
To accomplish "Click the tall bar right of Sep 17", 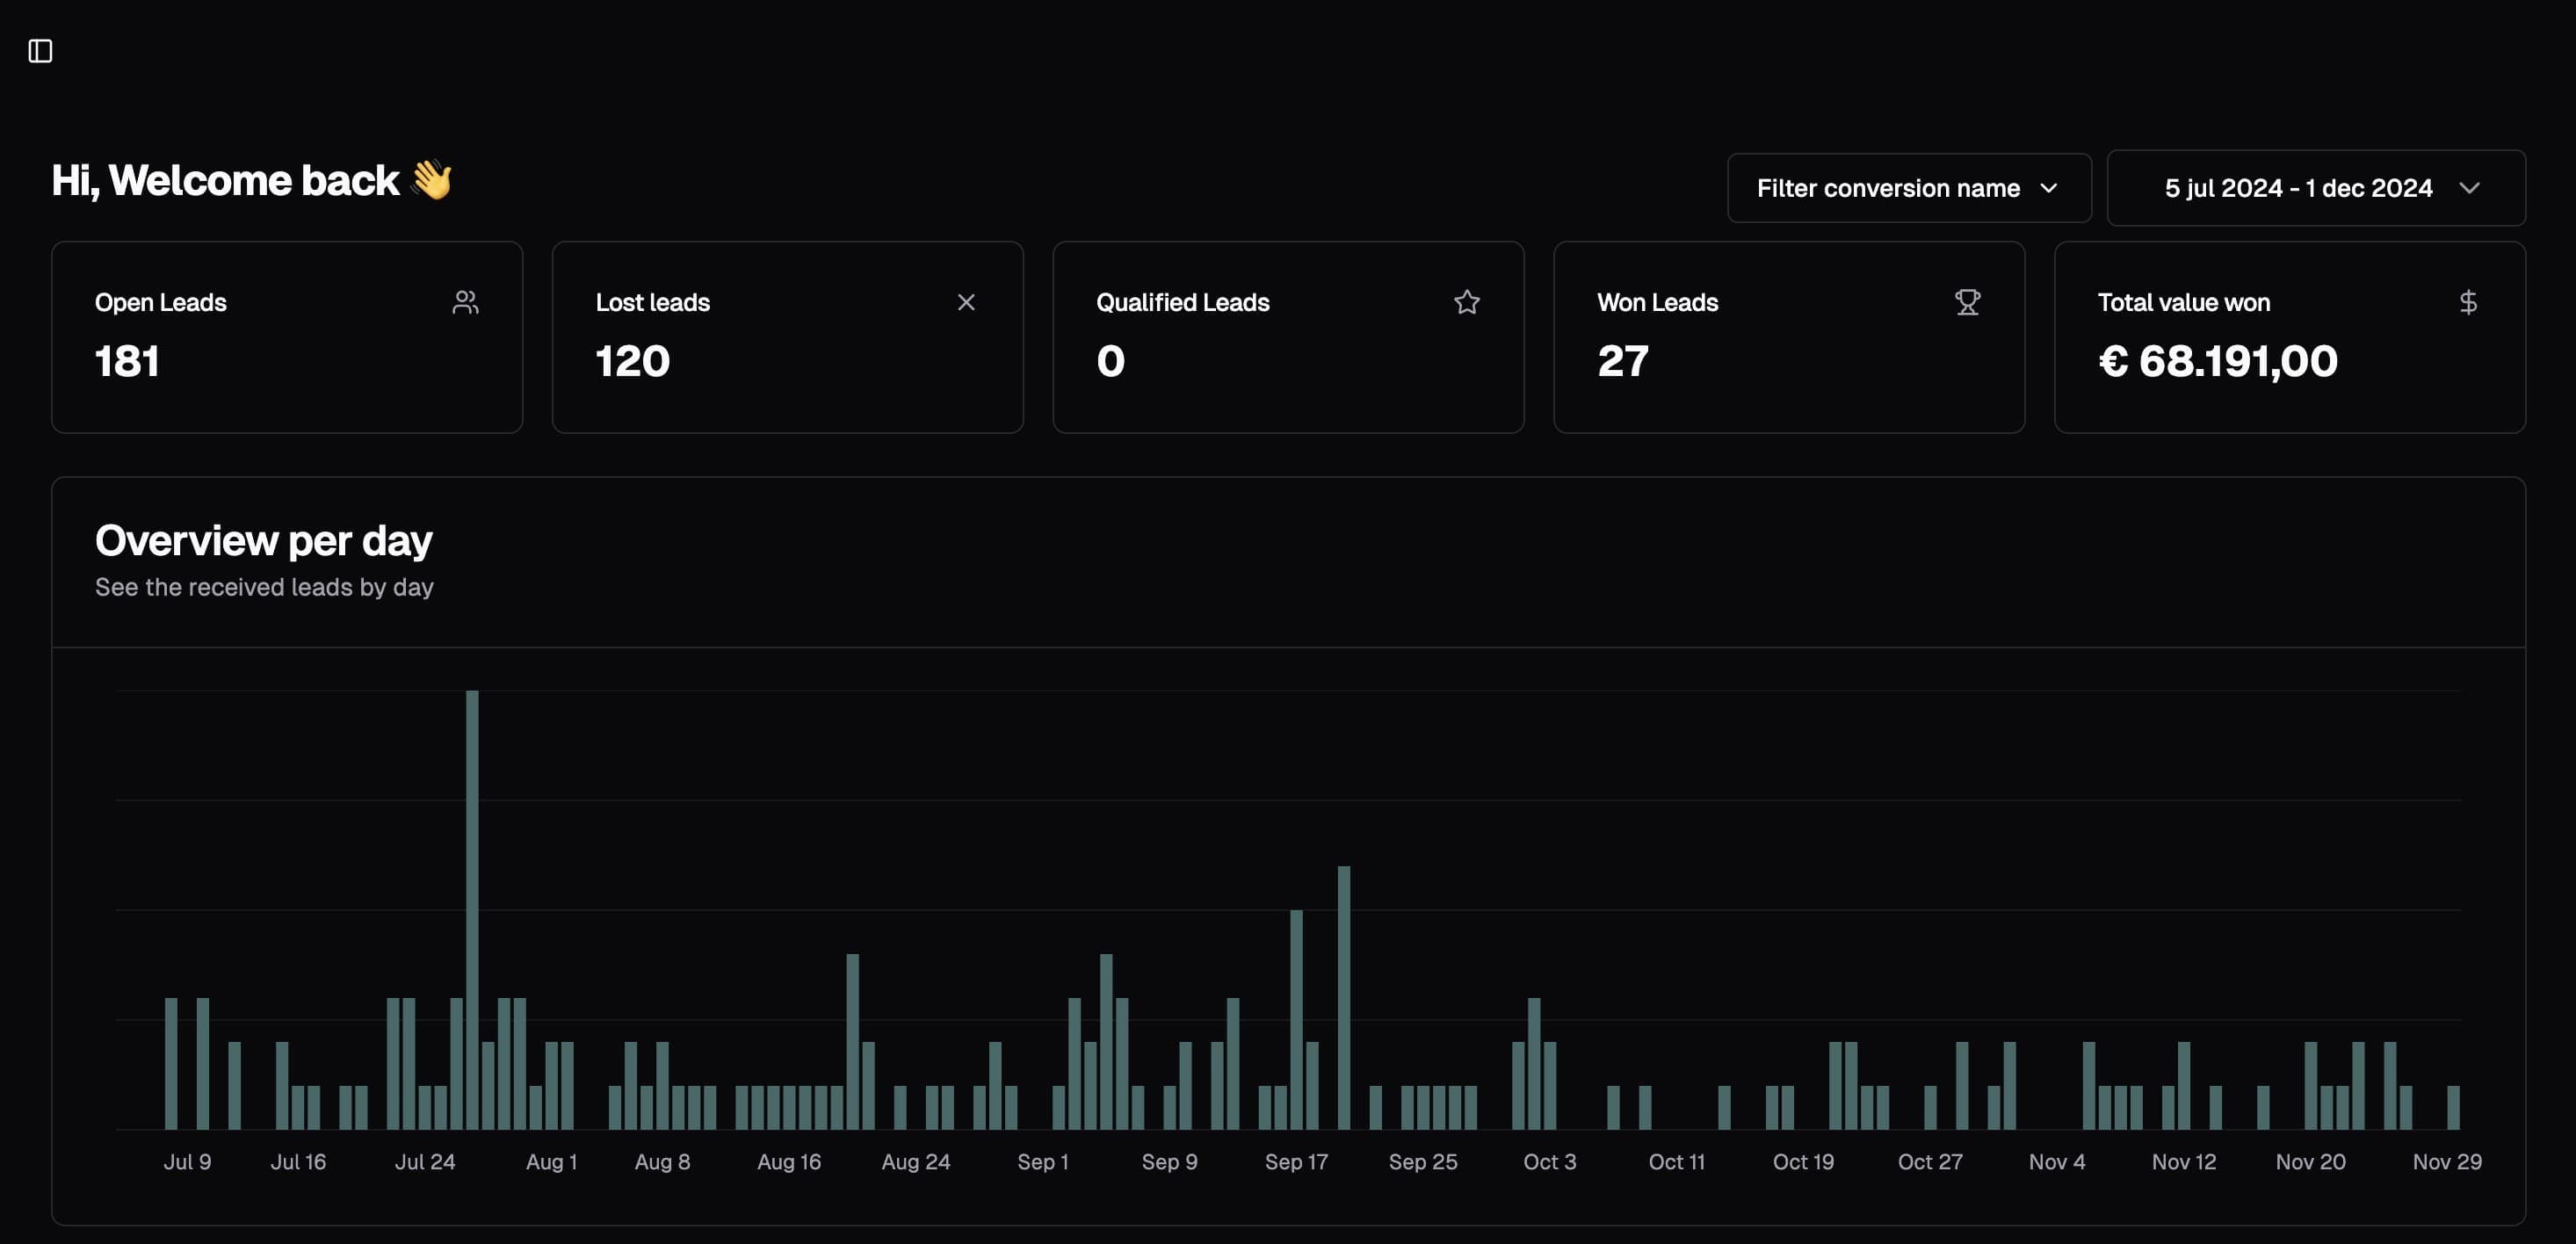I will 1343,996.
